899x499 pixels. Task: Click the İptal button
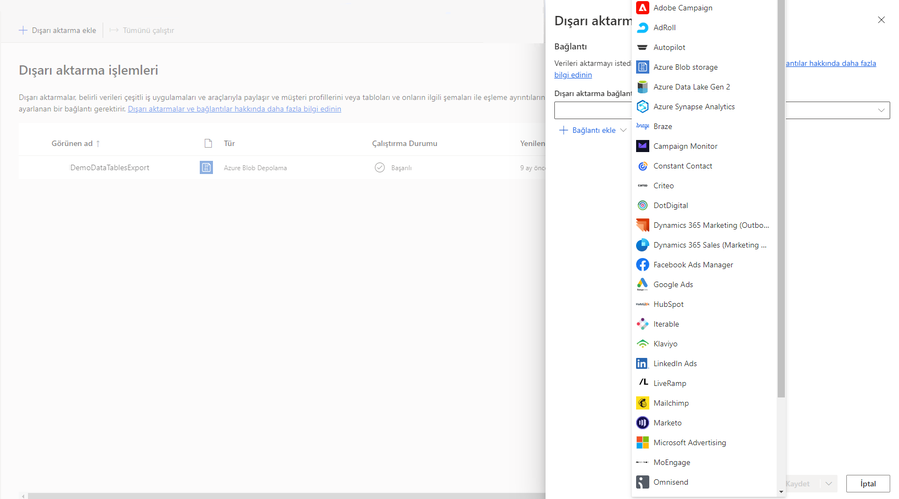(868, 484)
